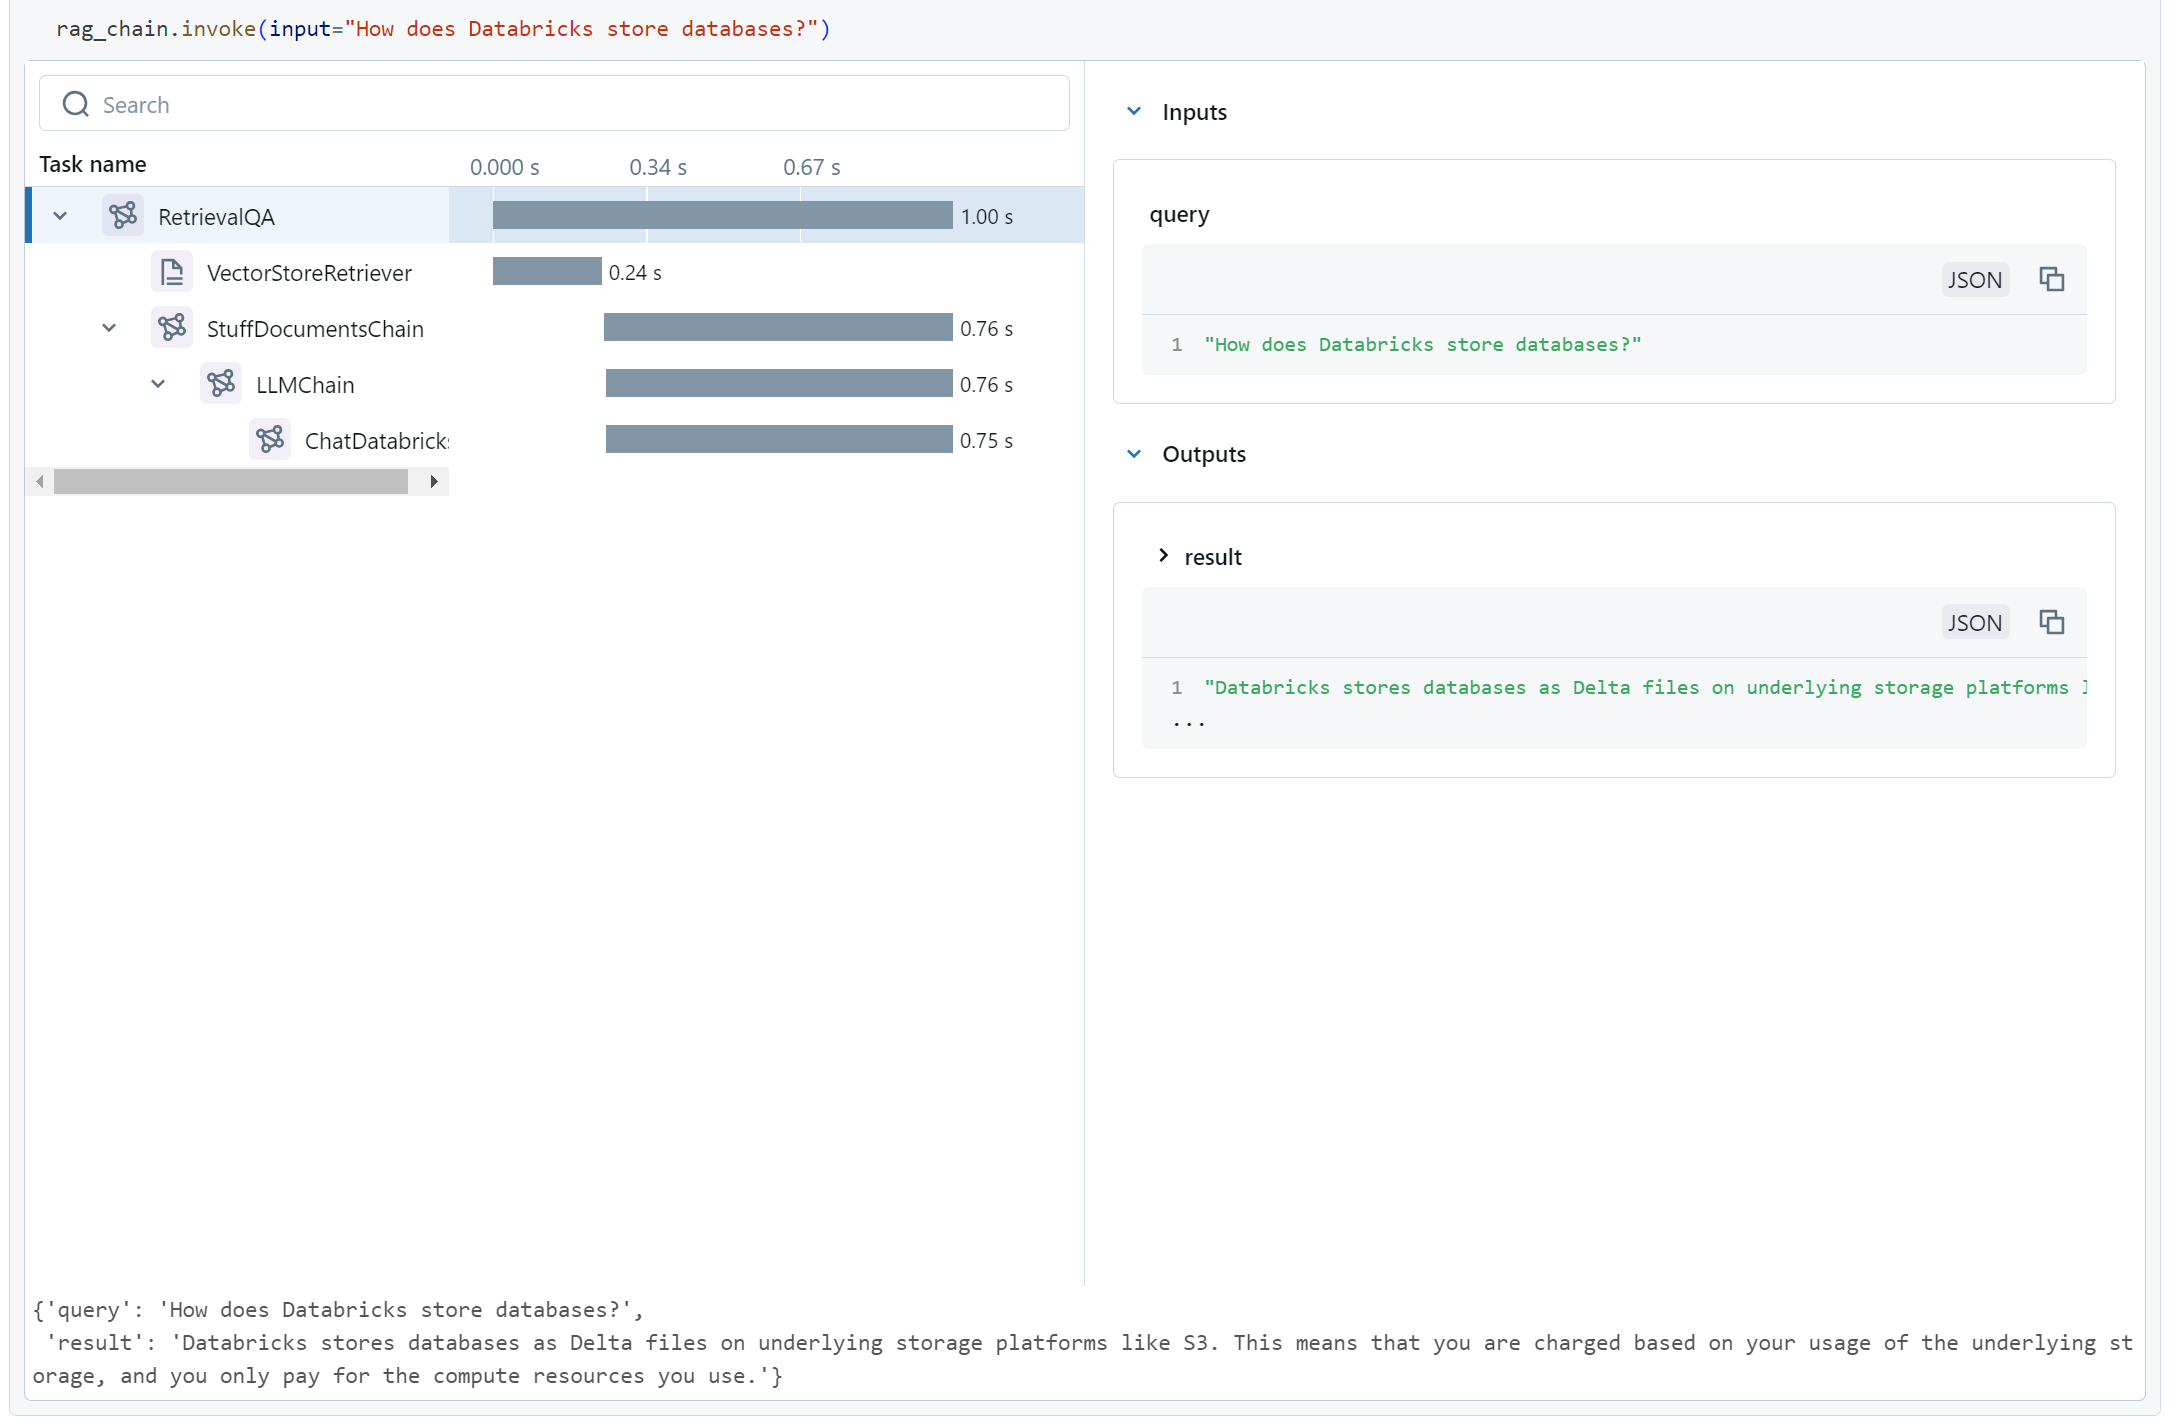Toggle JSON view for query input

pyautogui.click(x=1974, y=280)
